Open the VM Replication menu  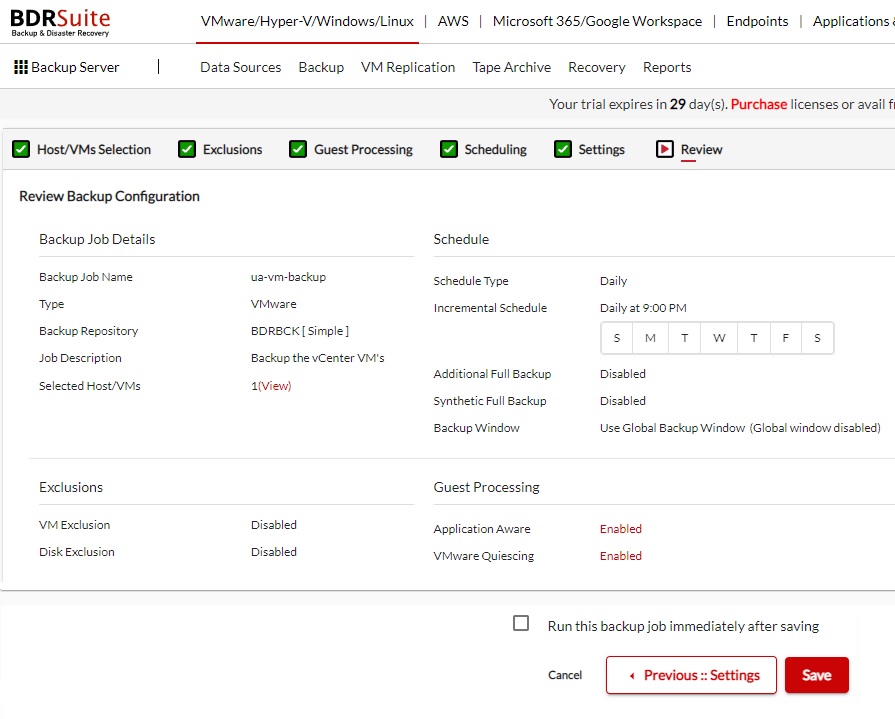click(x=408, y=67)
